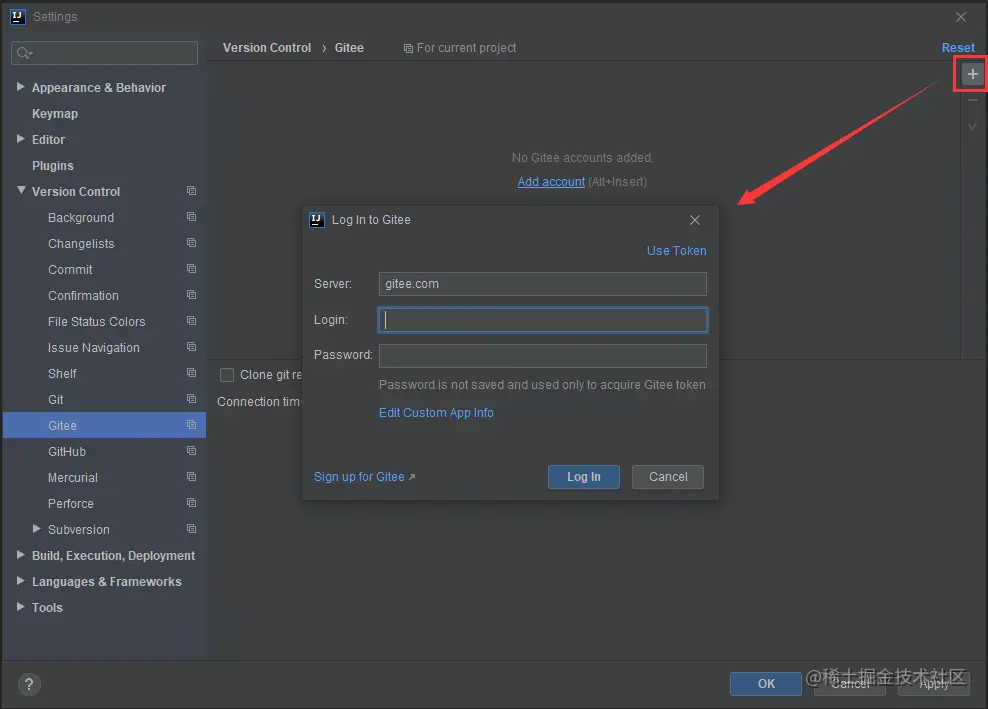Click the Log In button
This screenshot has height=709, width=988.
coord(583,477)
